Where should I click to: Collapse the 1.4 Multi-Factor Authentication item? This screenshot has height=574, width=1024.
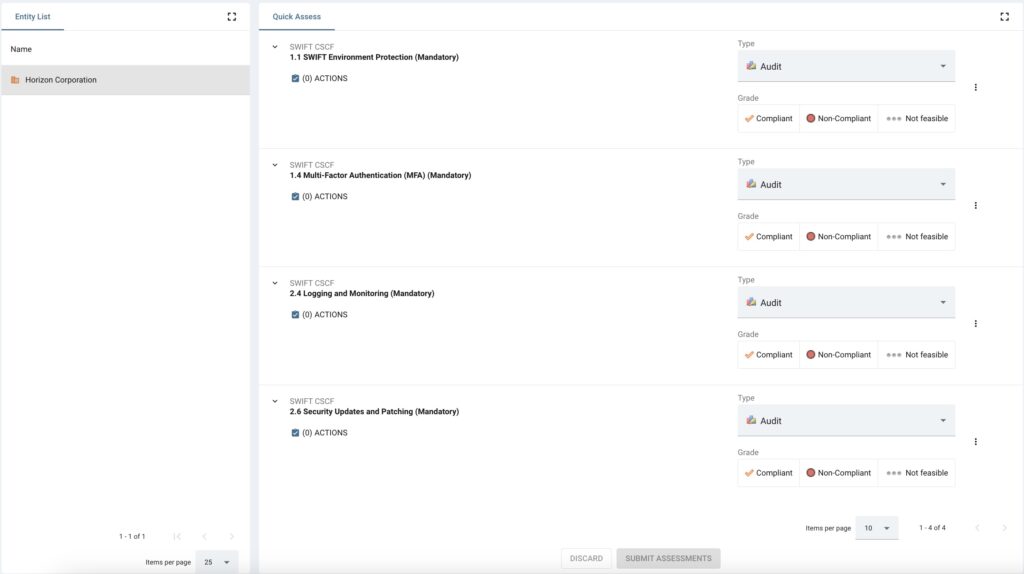pyautogui.click(x=275, y=165)
